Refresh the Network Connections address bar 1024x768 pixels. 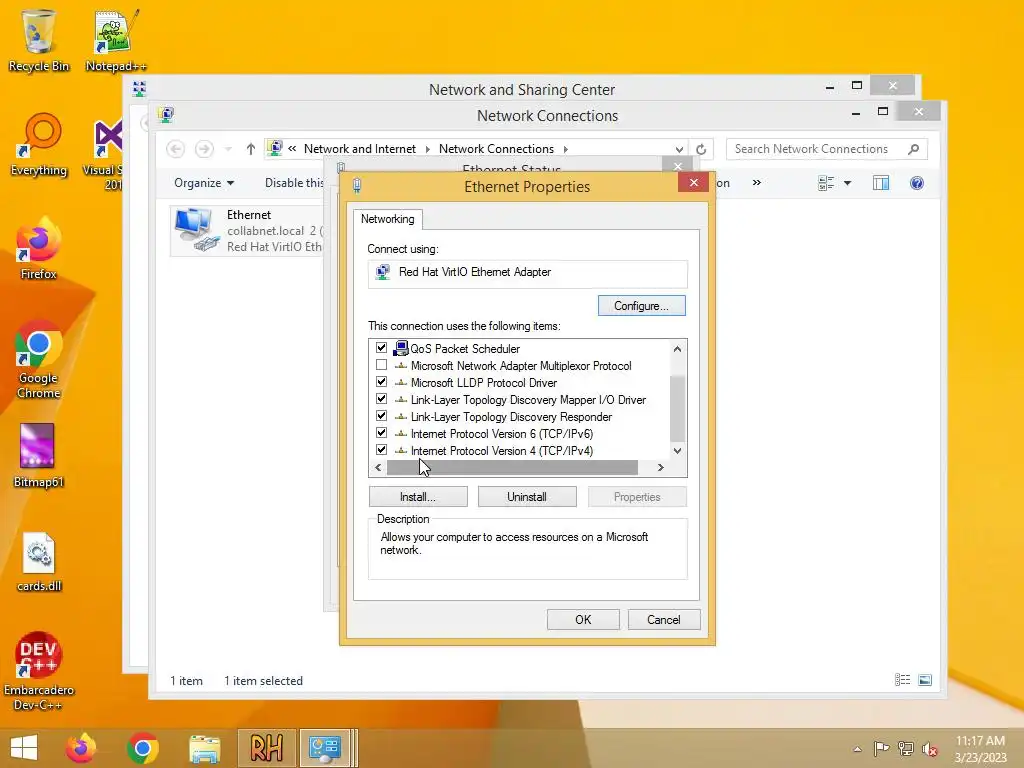pos(701,150)
